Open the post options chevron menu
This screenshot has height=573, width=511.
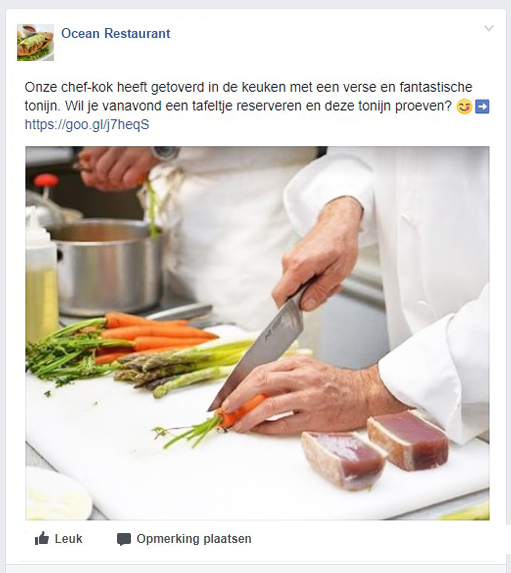(x=489, y=28)
